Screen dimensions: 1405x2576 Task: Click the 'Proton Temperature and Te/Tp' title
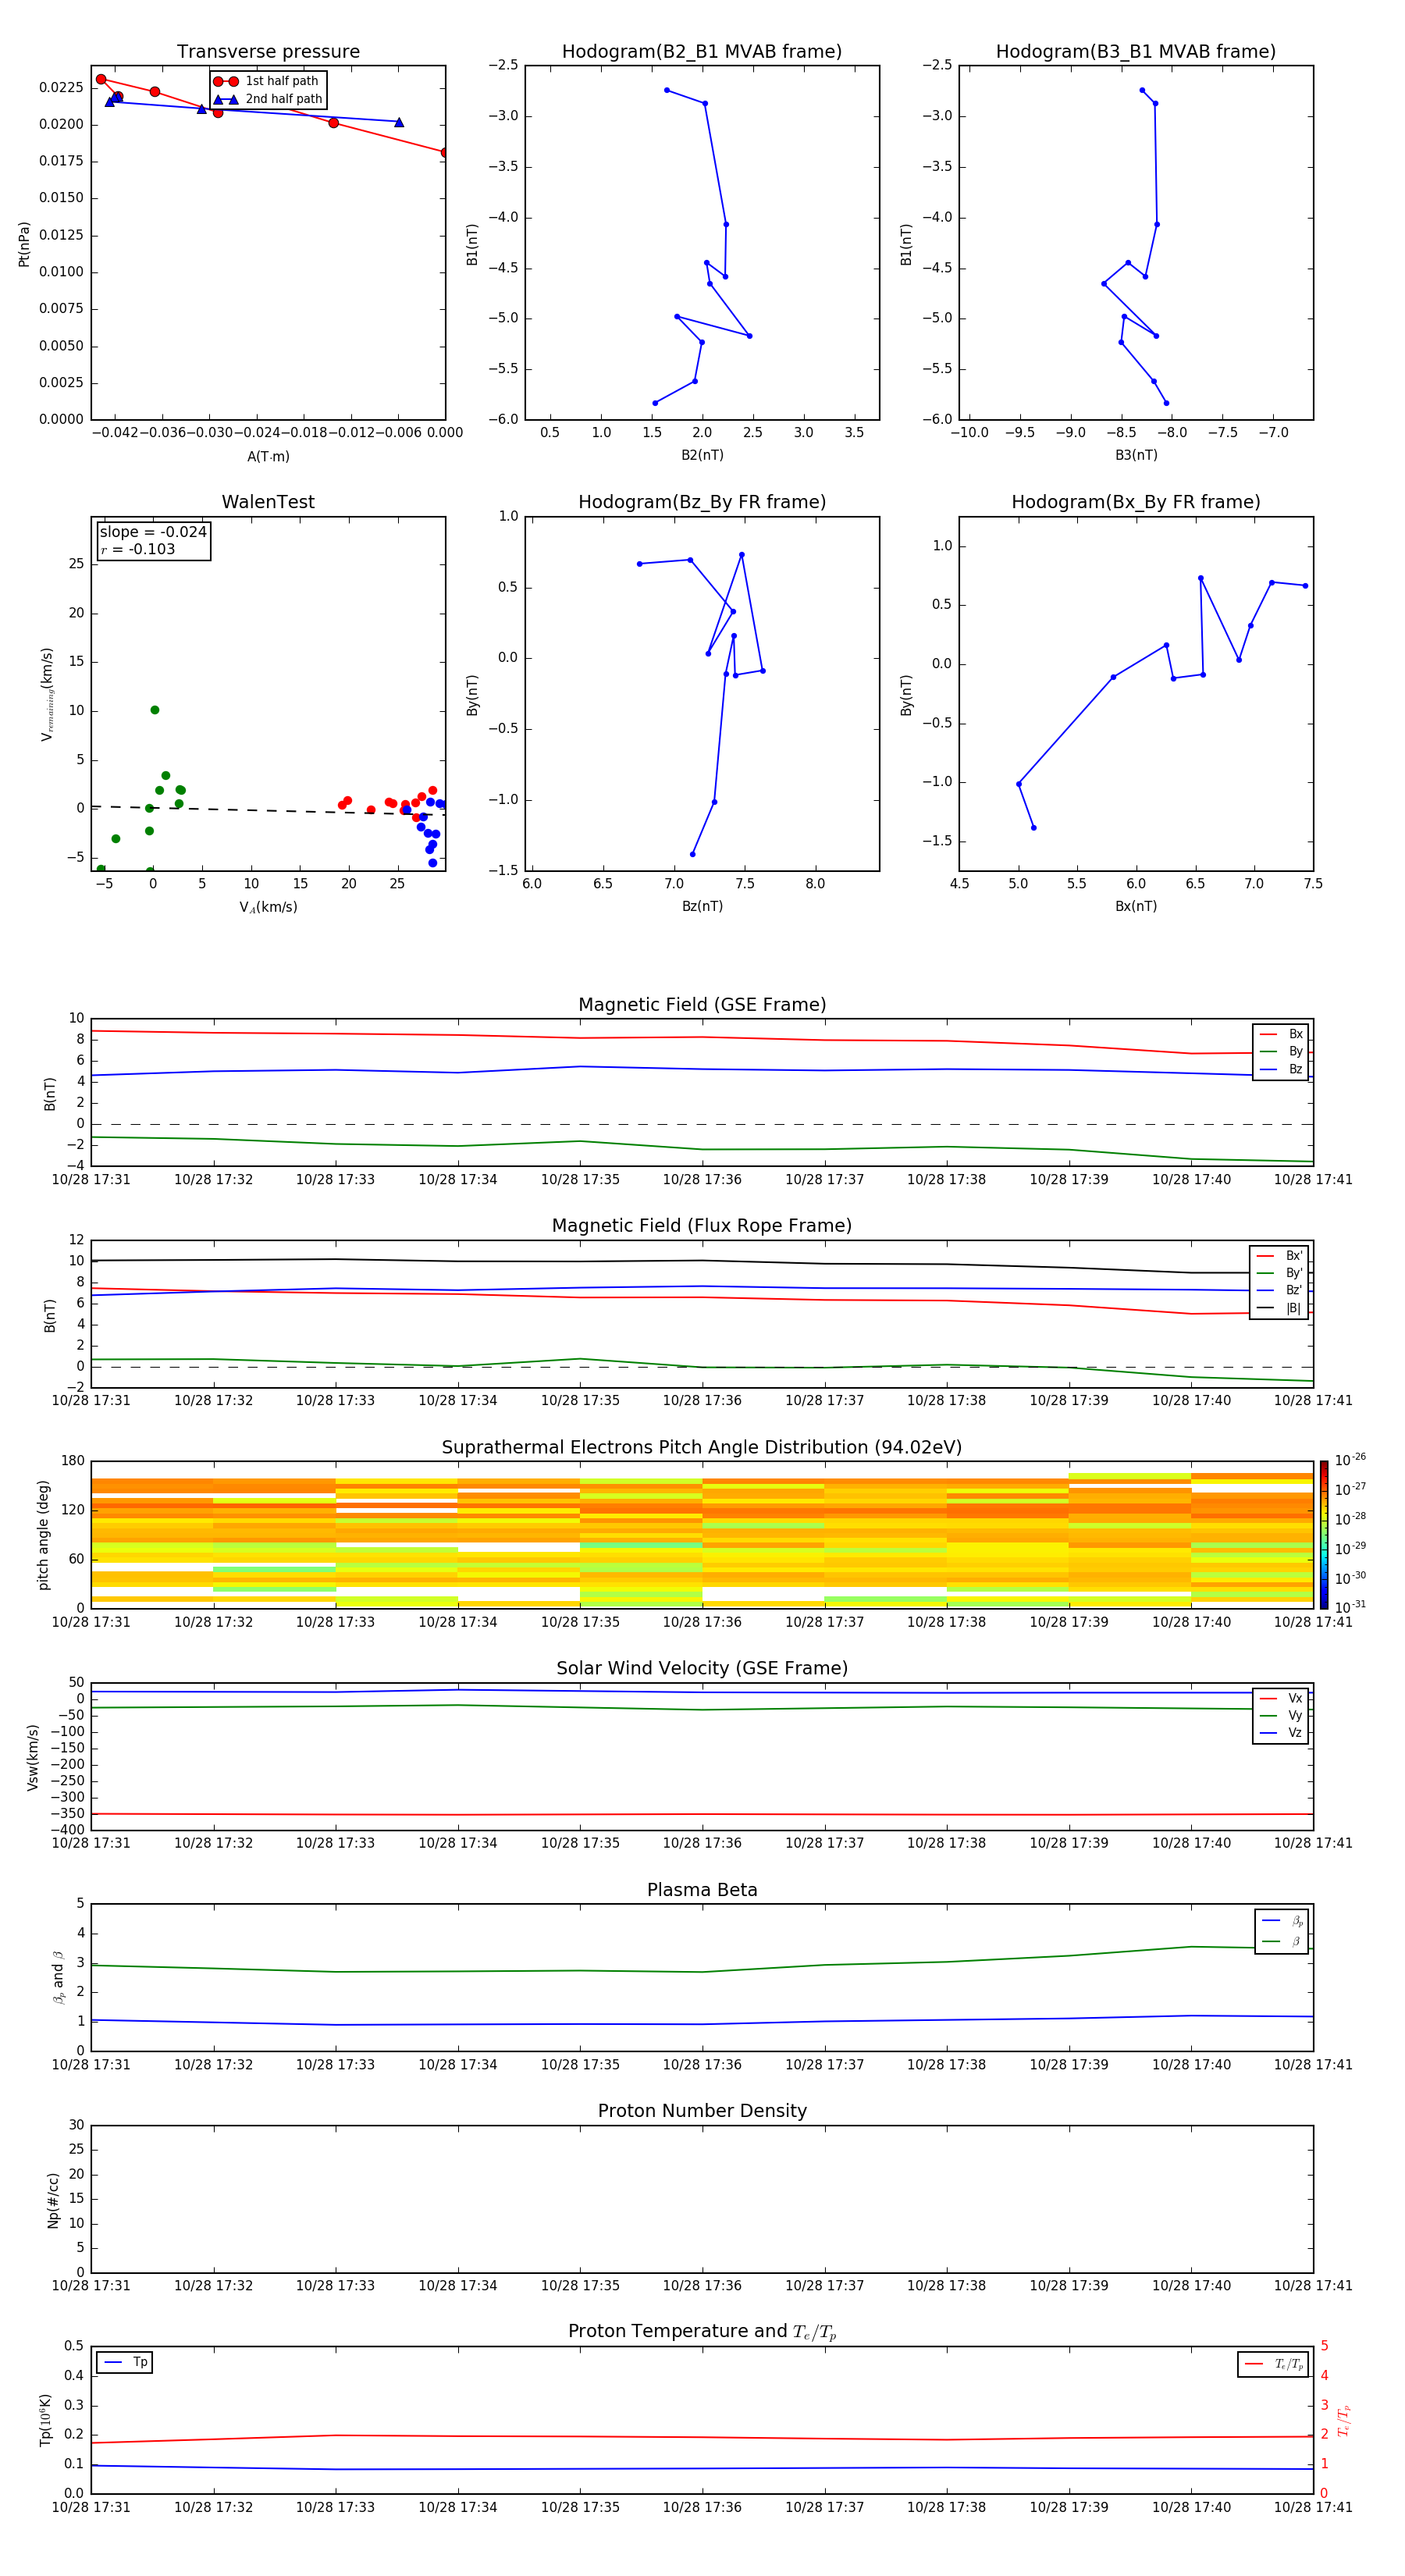tap(702, 2331)
